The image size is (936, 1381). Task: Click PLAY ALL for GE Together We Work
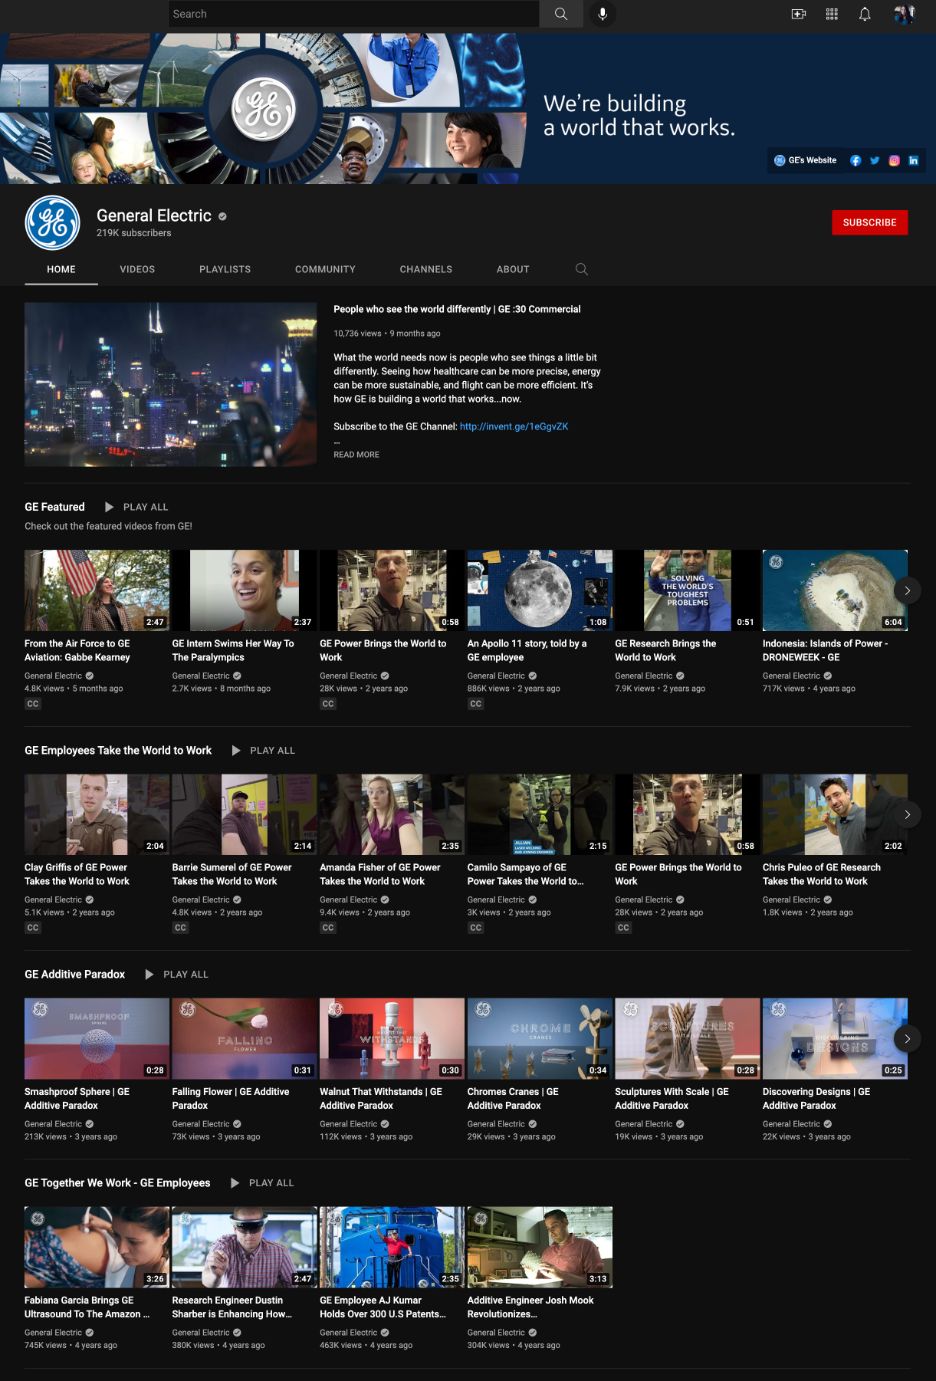coord(271,1182)
